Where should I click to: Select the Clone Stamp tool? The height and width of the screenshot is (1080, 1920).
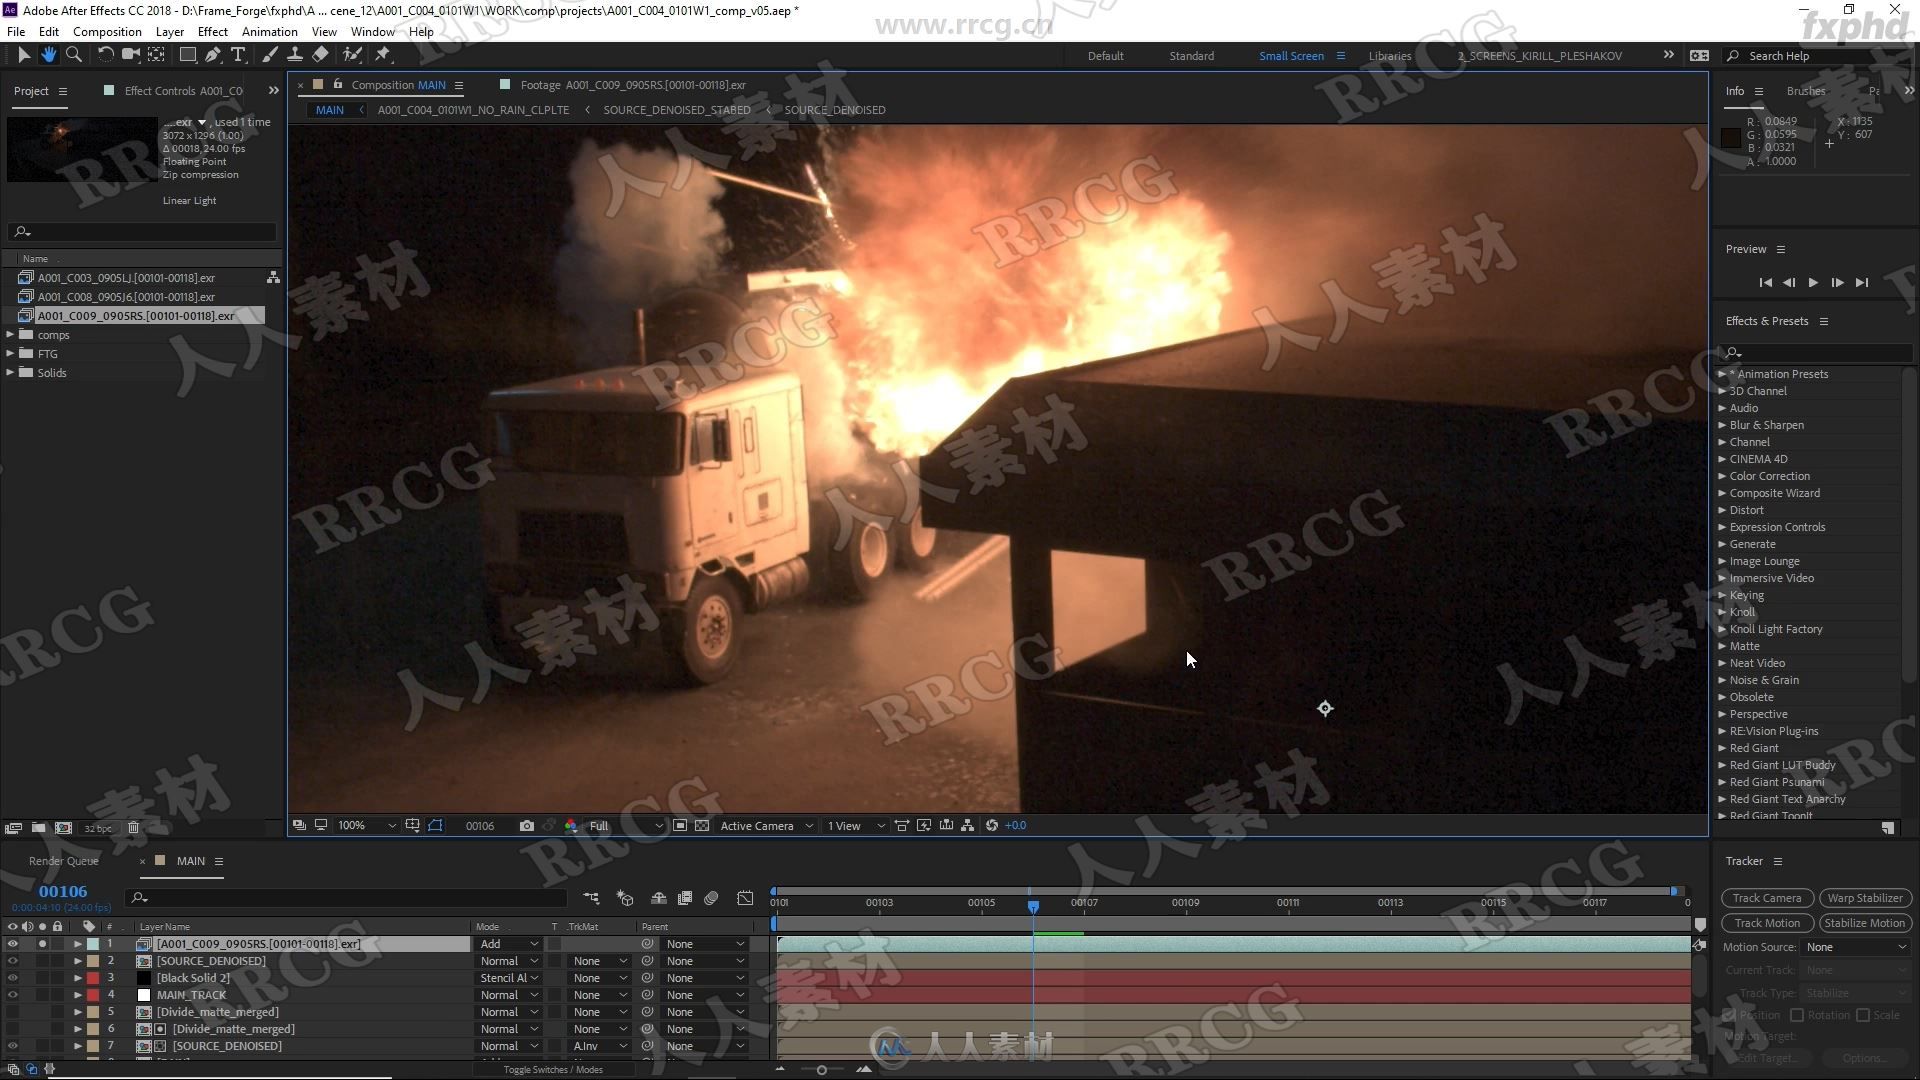(x=295, y=55)
